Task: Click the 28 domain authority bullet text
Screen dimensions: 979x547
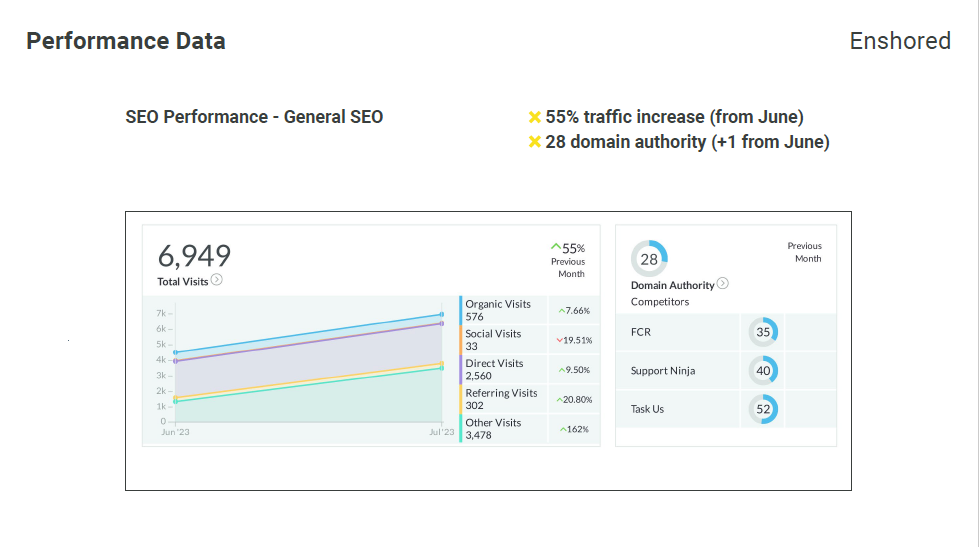Action: tap(687, 142)
